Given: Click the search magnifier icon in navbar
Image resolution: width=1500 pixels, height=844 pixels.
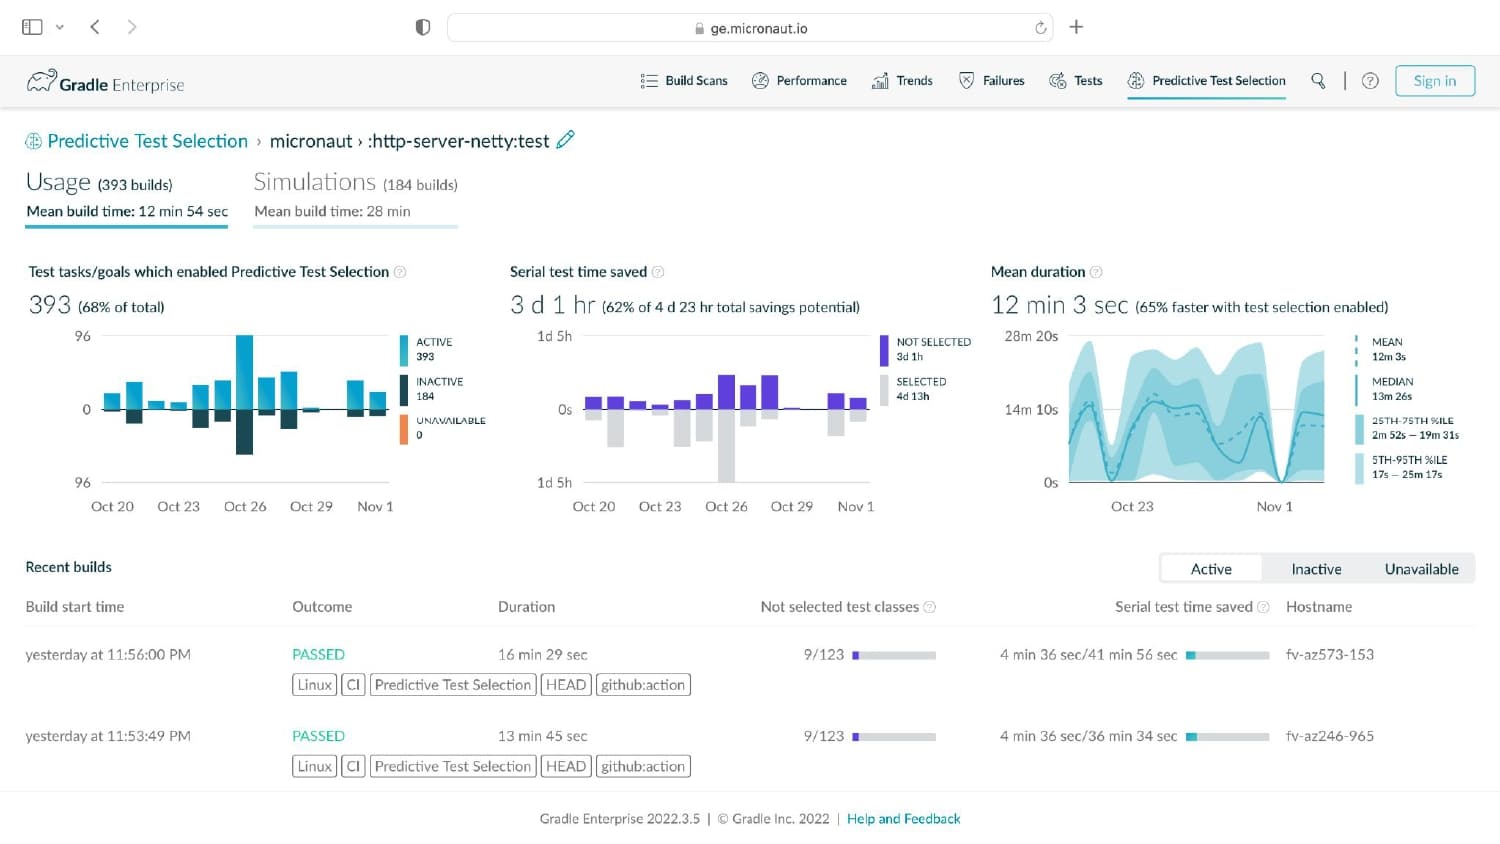Looking at the screenshot, I should [1318, 81].
